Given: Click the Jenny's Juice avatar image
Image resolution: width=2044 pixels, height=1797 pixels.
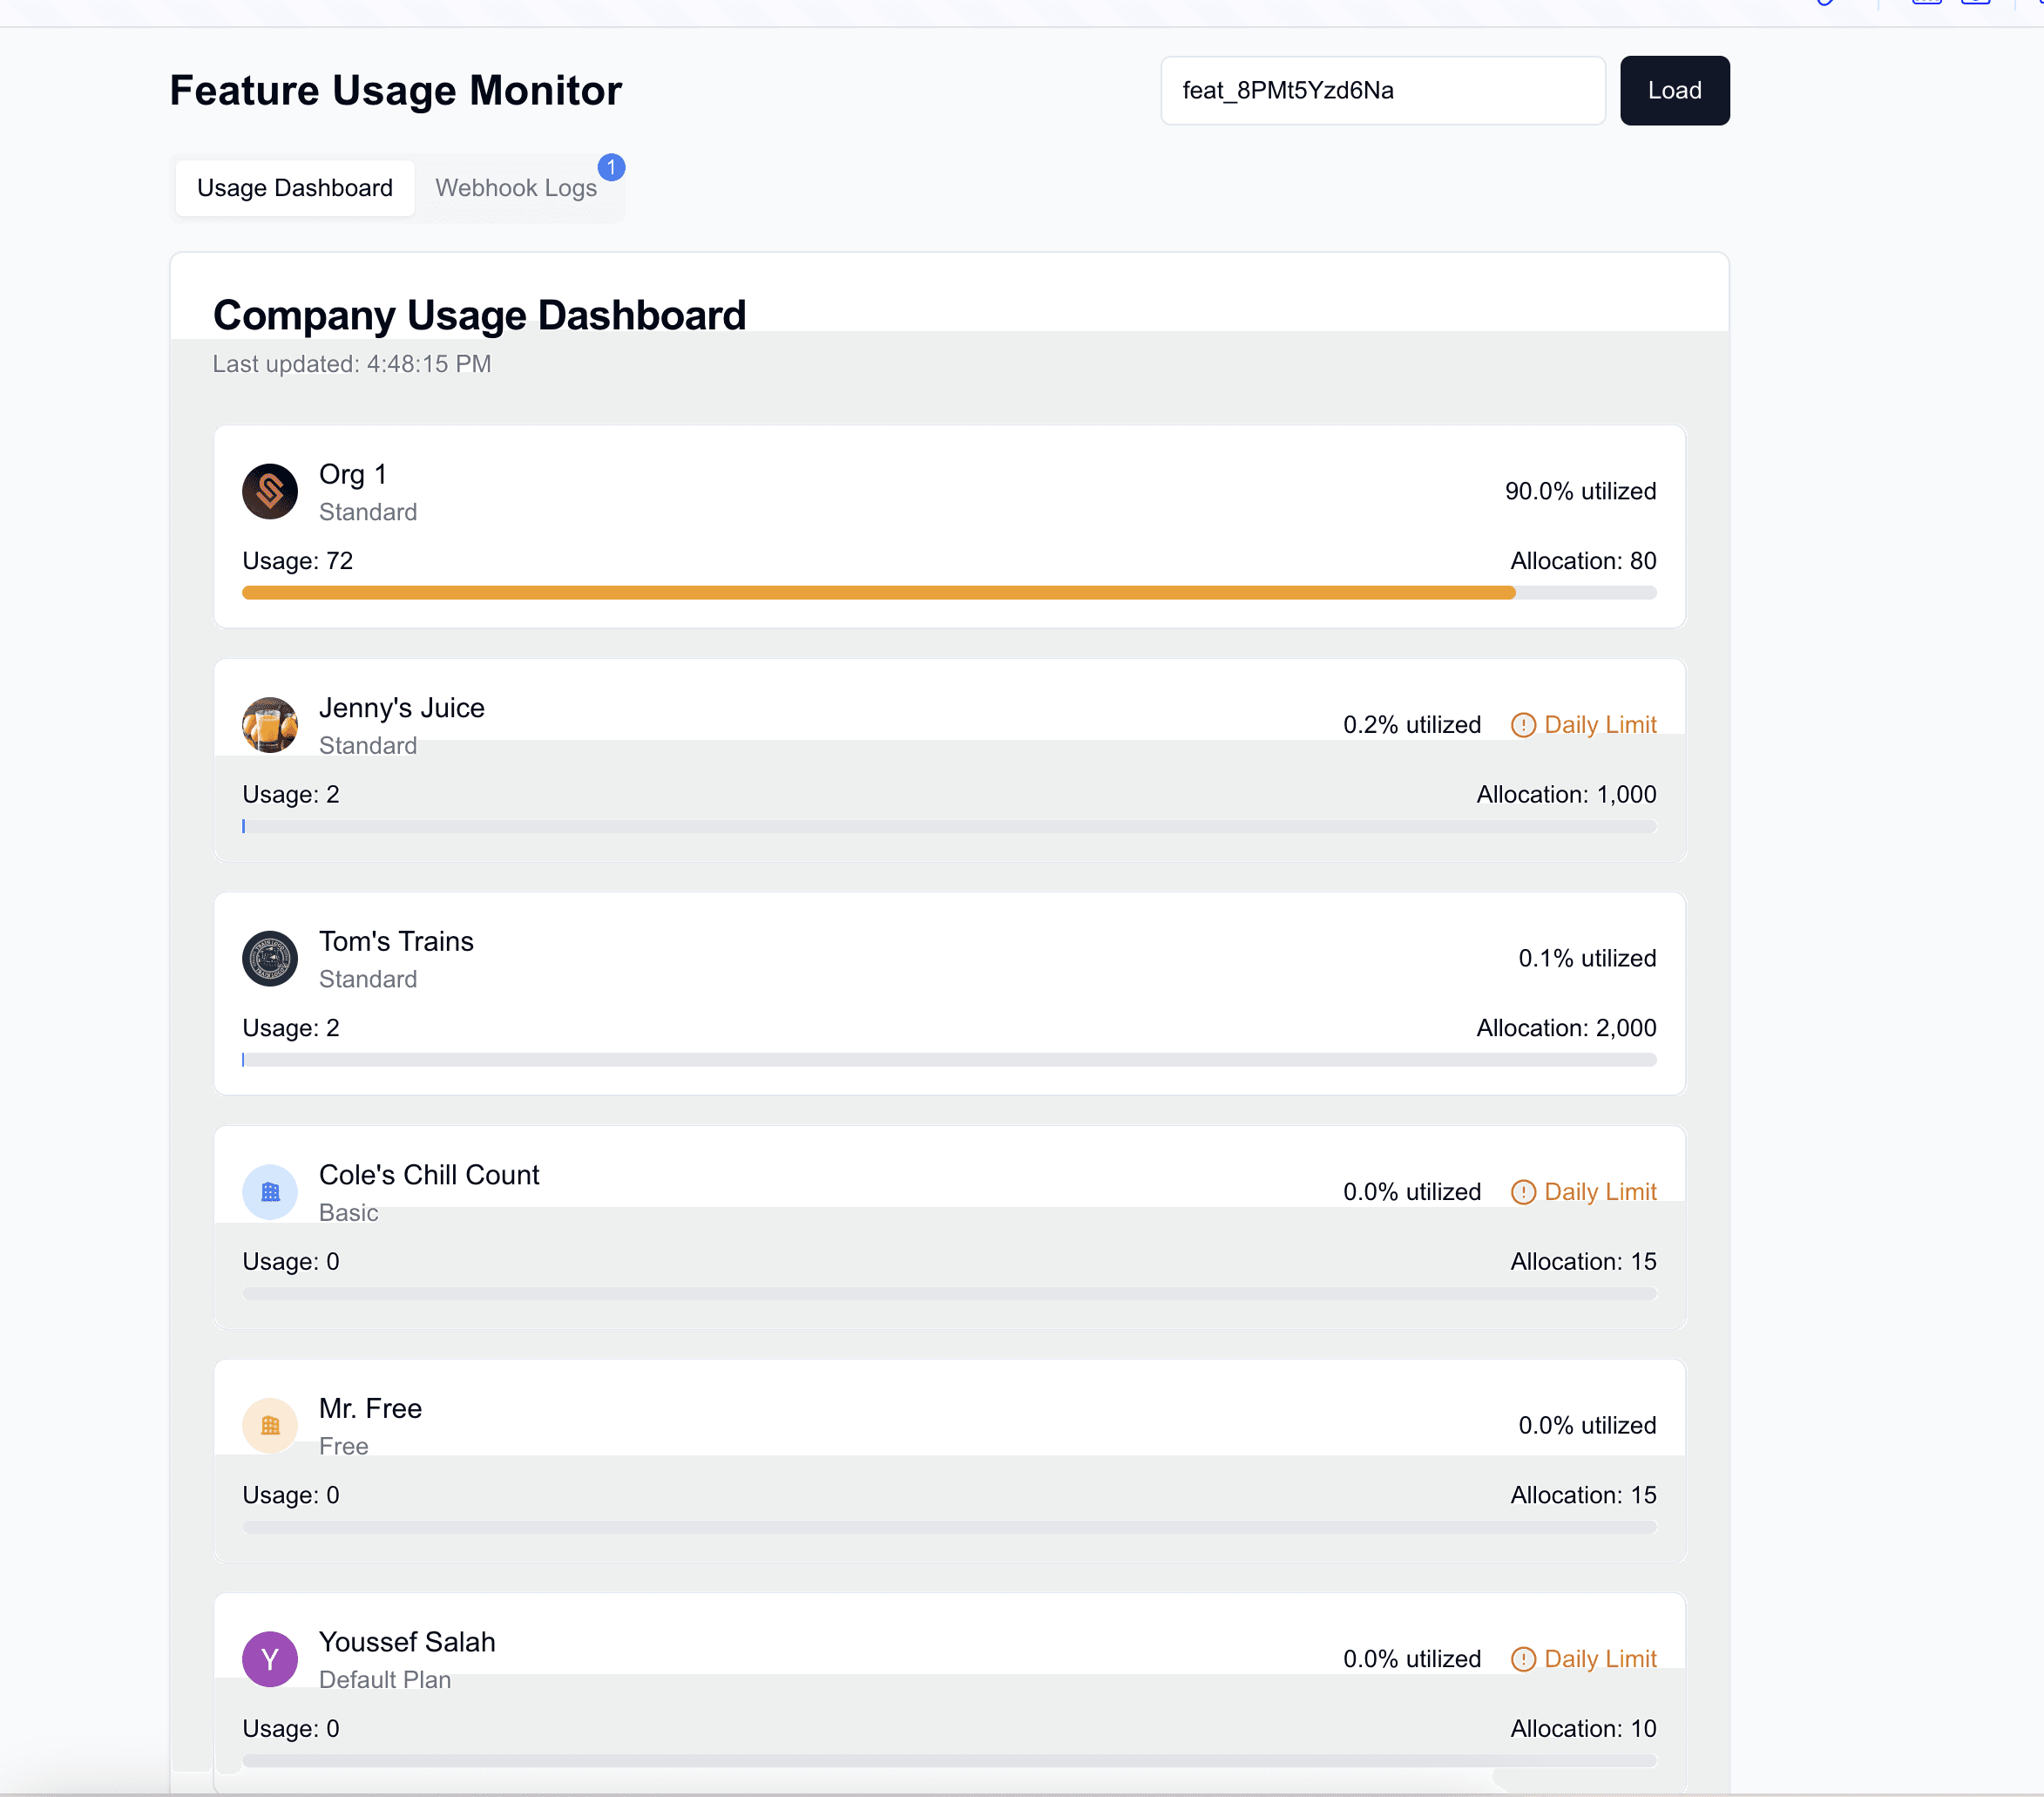Looking at the screenshot, I should click(x=269, y=725).
